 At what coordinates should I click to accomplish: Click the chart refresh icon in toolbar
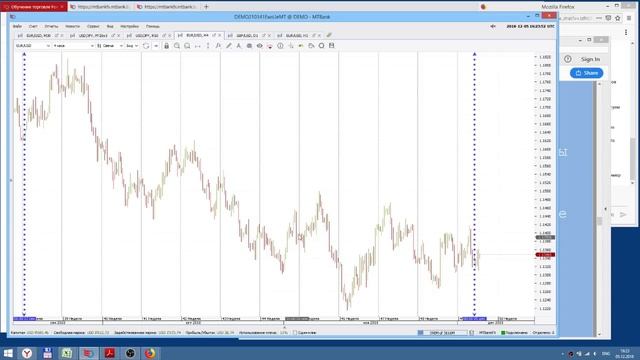coord(146,46)
